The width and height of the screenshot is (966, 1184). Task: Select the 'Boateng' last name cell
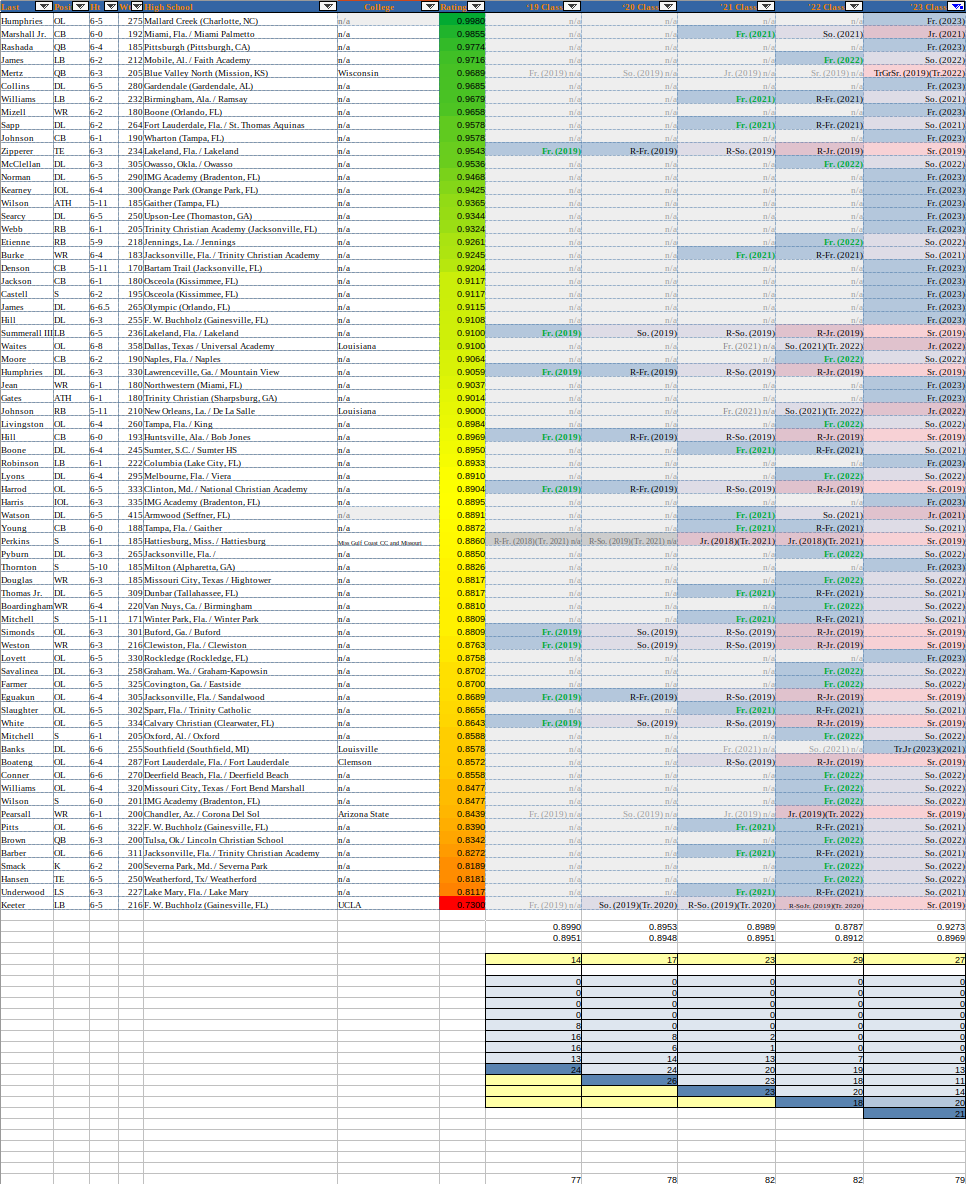(x=26, y=762)
